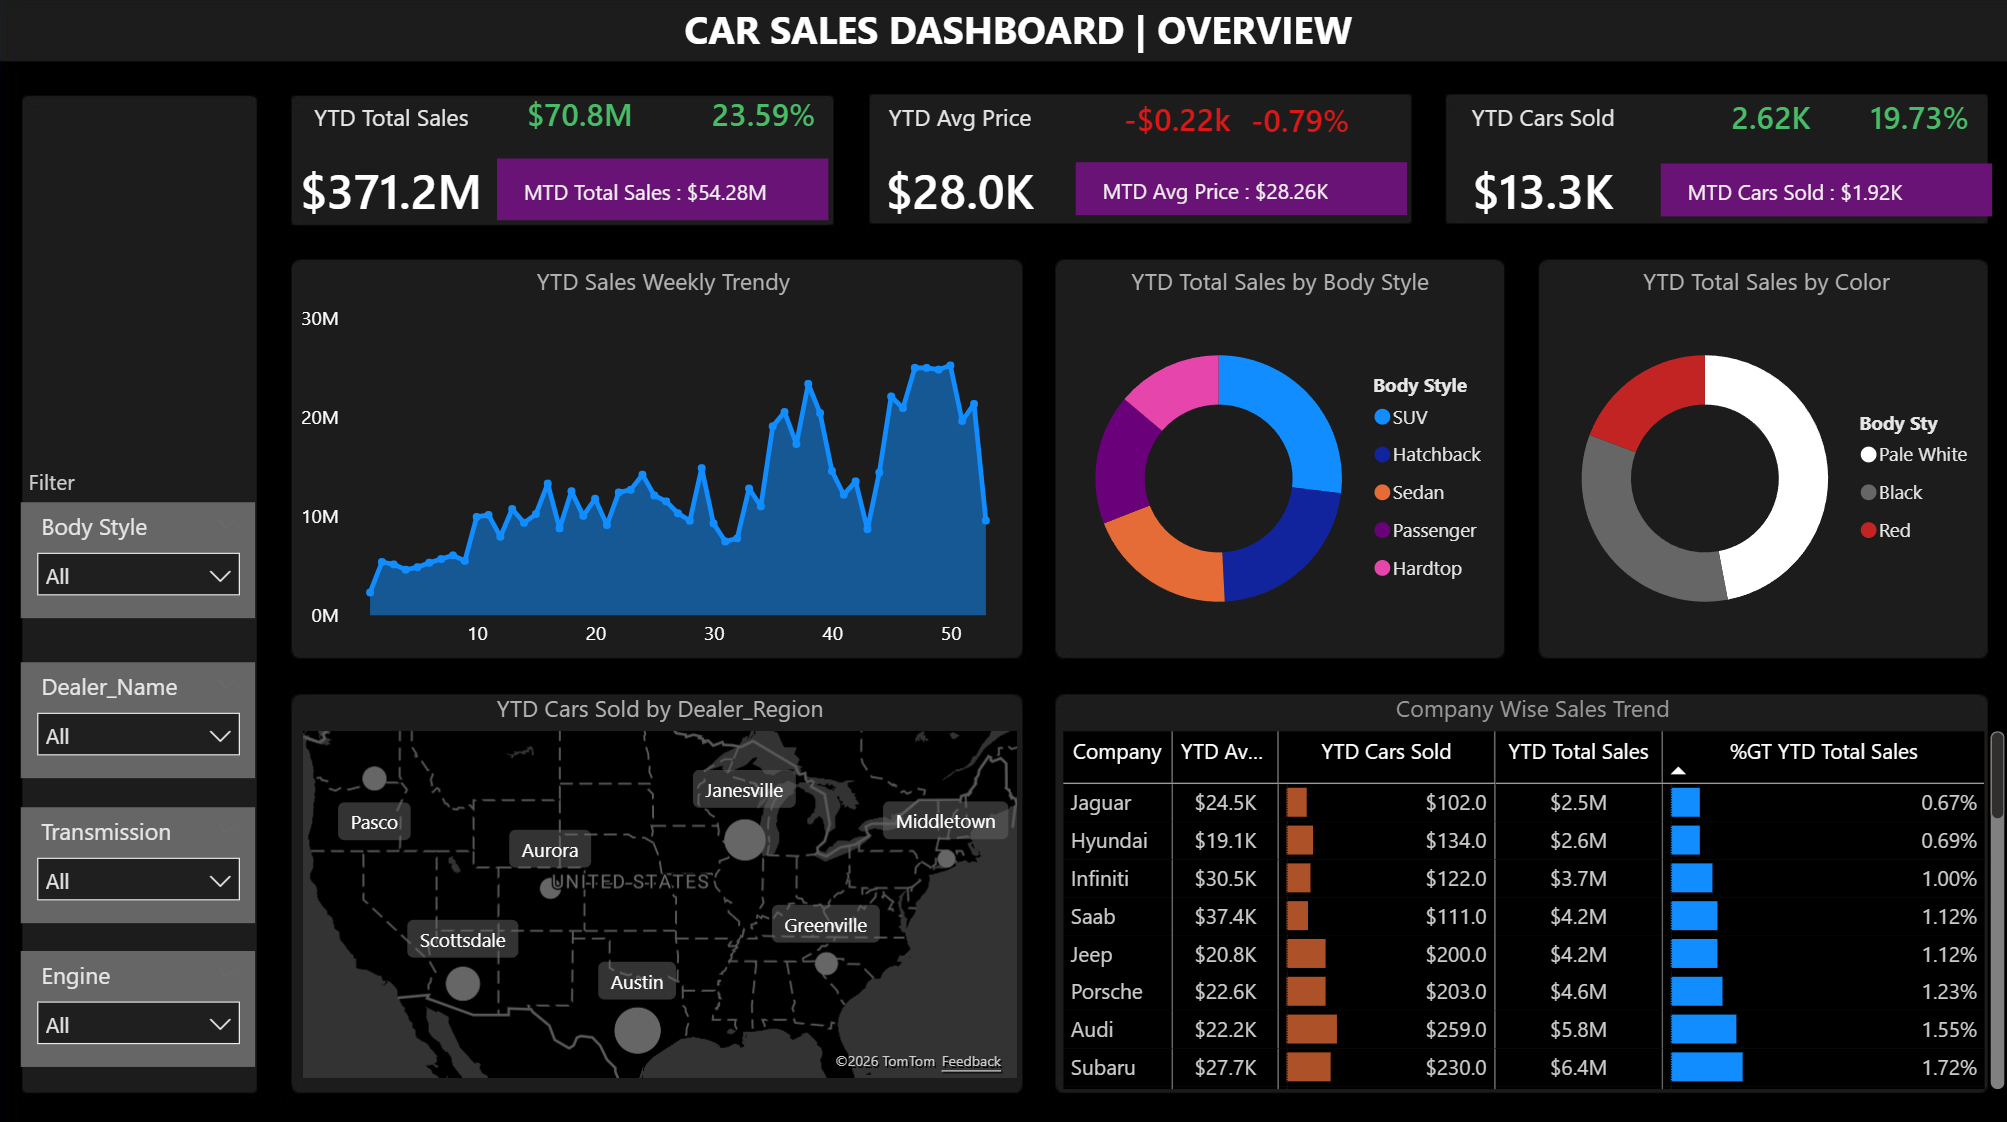Select Sedan legend color marker
This screenshot has height=1122, width=2007.
(1382, 492)
